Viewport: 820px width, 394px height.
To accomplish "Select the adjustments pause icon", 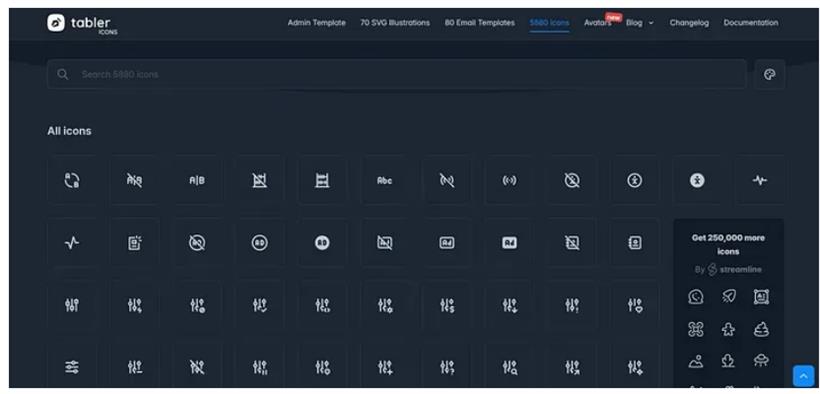I will coord(259,367).
